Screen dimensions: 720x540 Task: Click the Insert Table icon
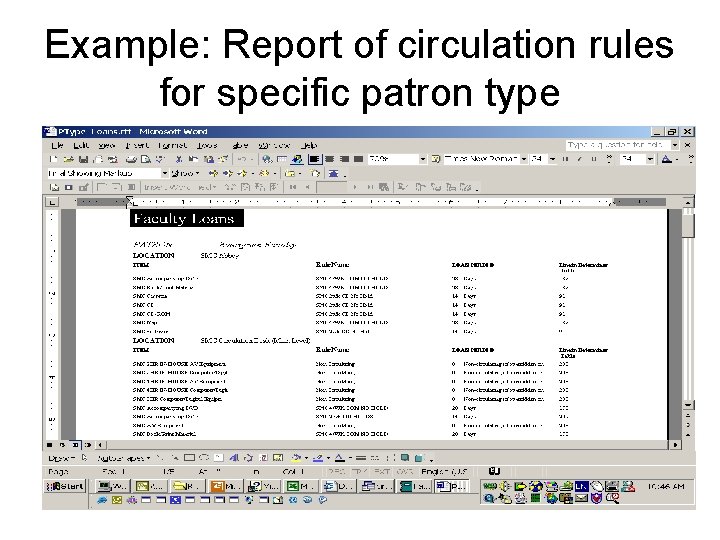point(282,159)
